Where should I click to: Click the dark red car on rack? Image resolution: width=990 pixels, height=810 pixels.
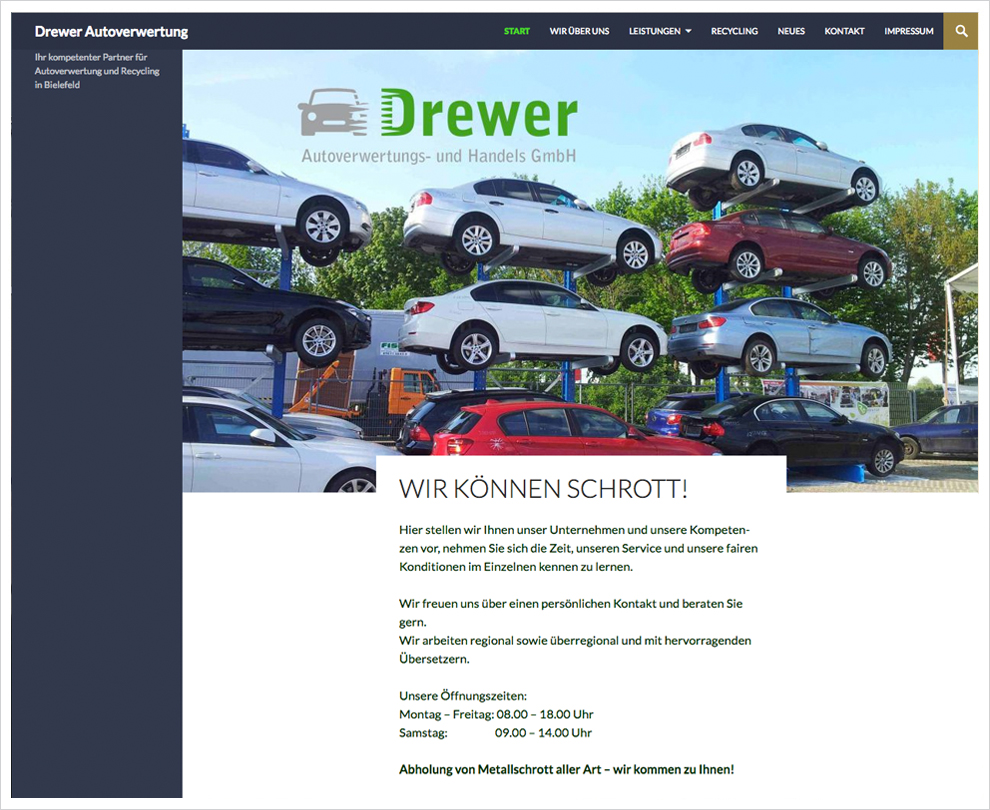point(778,246)
